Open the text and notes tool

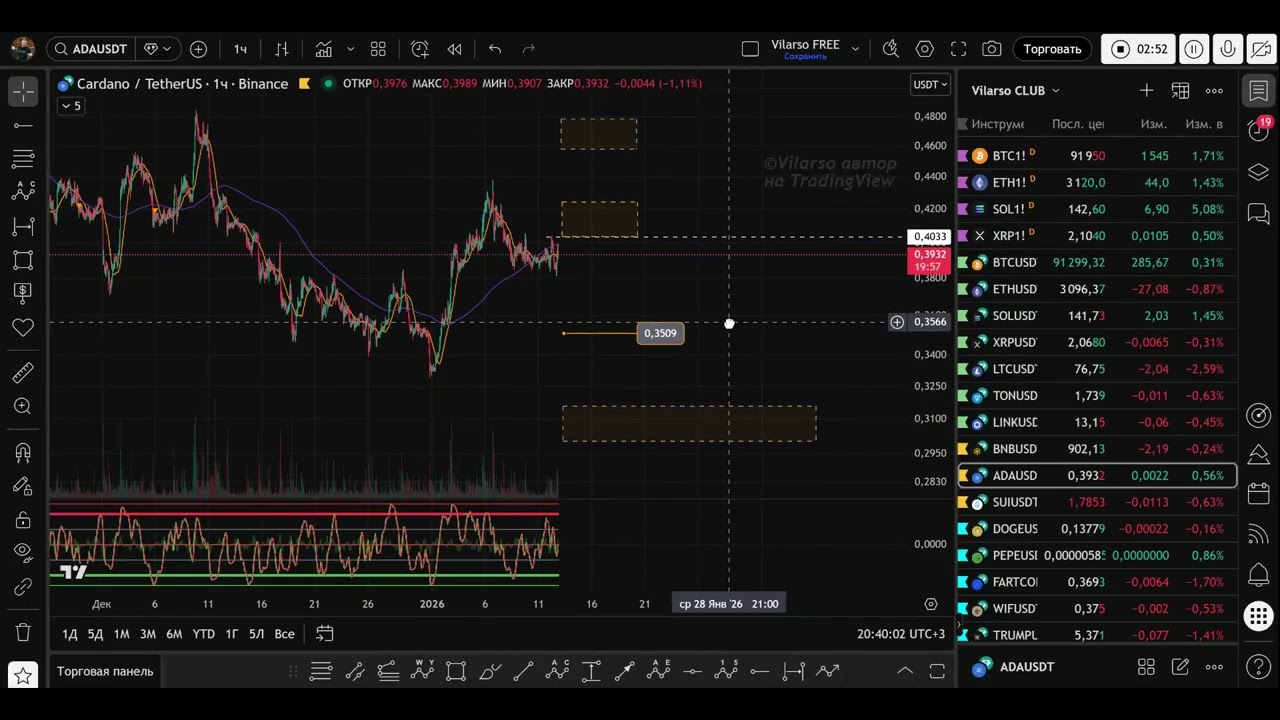[x=23, y=293]
